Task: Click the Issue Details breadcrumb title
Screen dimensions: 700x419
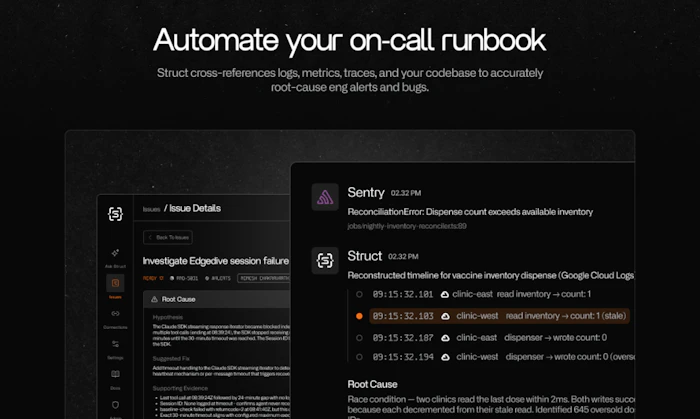Action: 195,208
